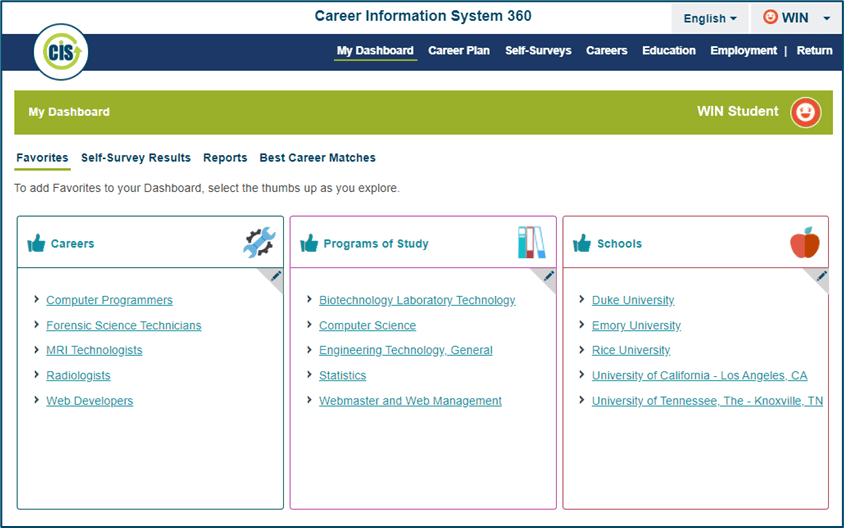Select the Self-Survey Results tab
Screen dimensions: 844x528
click(x=136, y=158)
